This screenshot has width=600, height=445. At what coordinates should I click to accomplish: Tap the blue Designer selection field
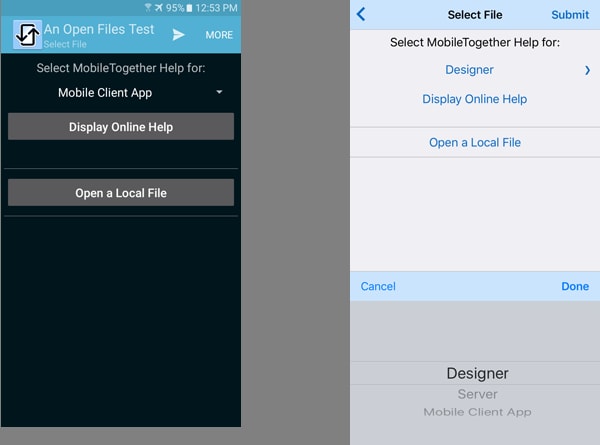469,70
